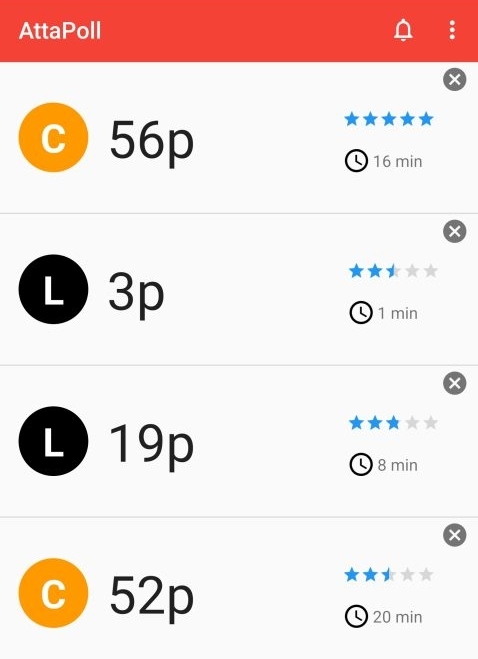478x659 pixels.
Task: Dismiss the 52p survey card
Action: pos(454,535)
